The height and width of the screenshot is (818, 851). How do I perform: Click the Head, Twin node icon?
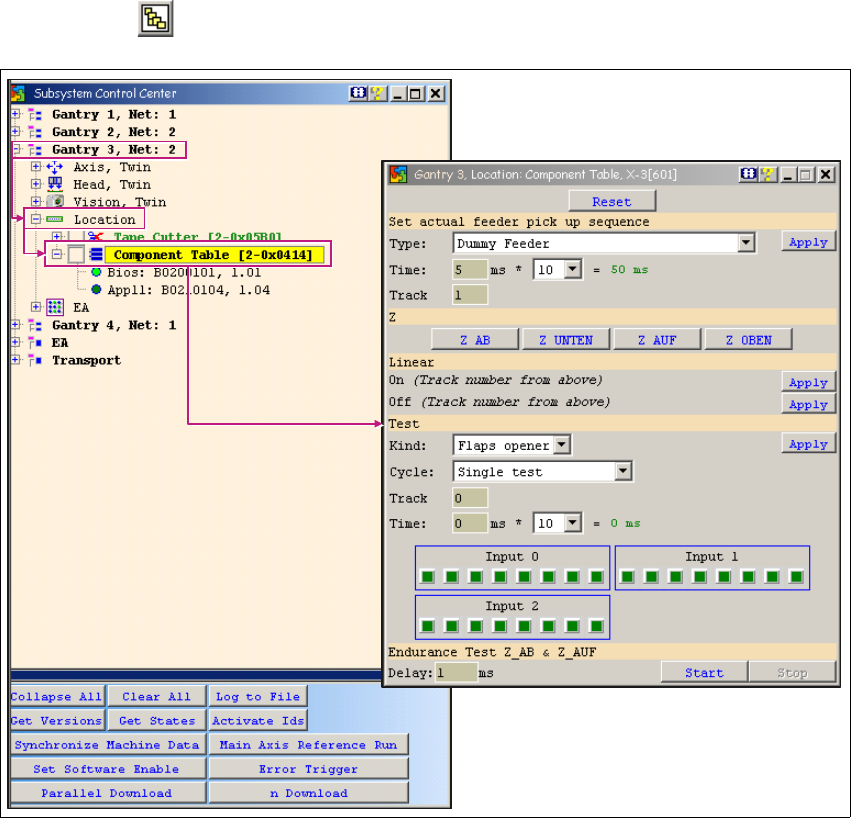(x=56, y=184)
